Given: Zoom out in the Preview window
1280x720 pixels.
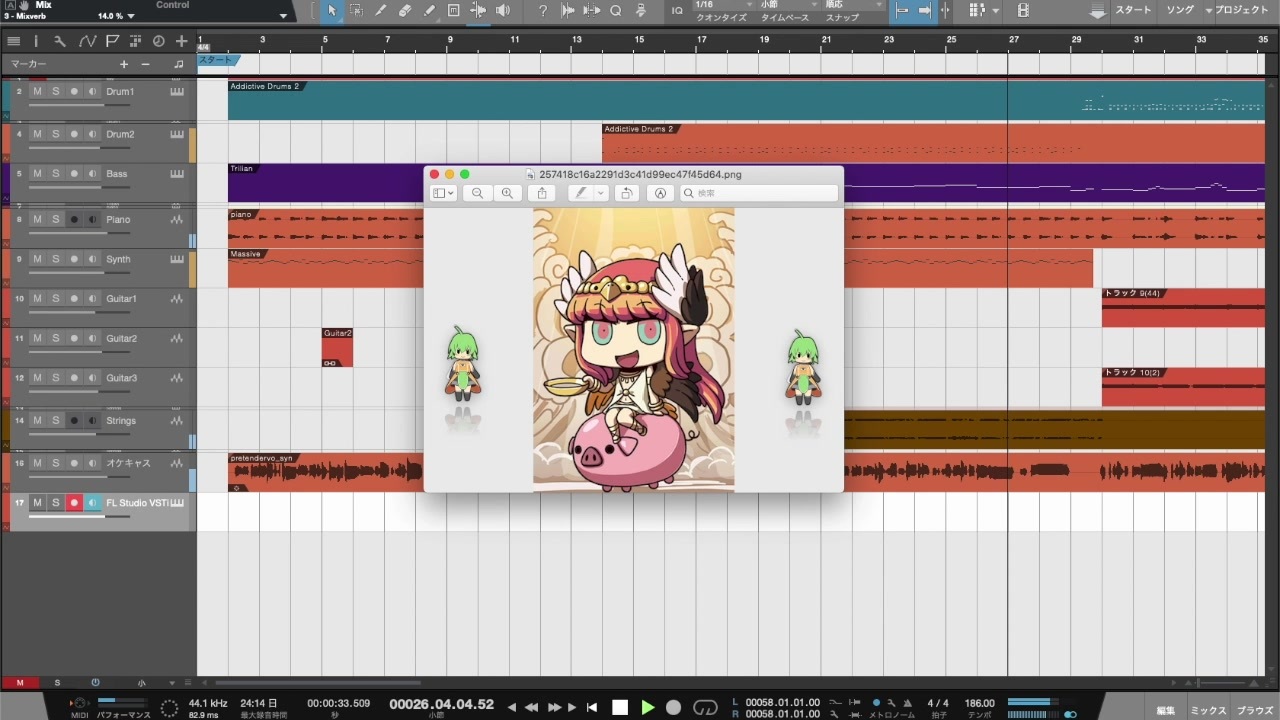Looking at the screenshot, I should coord(477,193).
